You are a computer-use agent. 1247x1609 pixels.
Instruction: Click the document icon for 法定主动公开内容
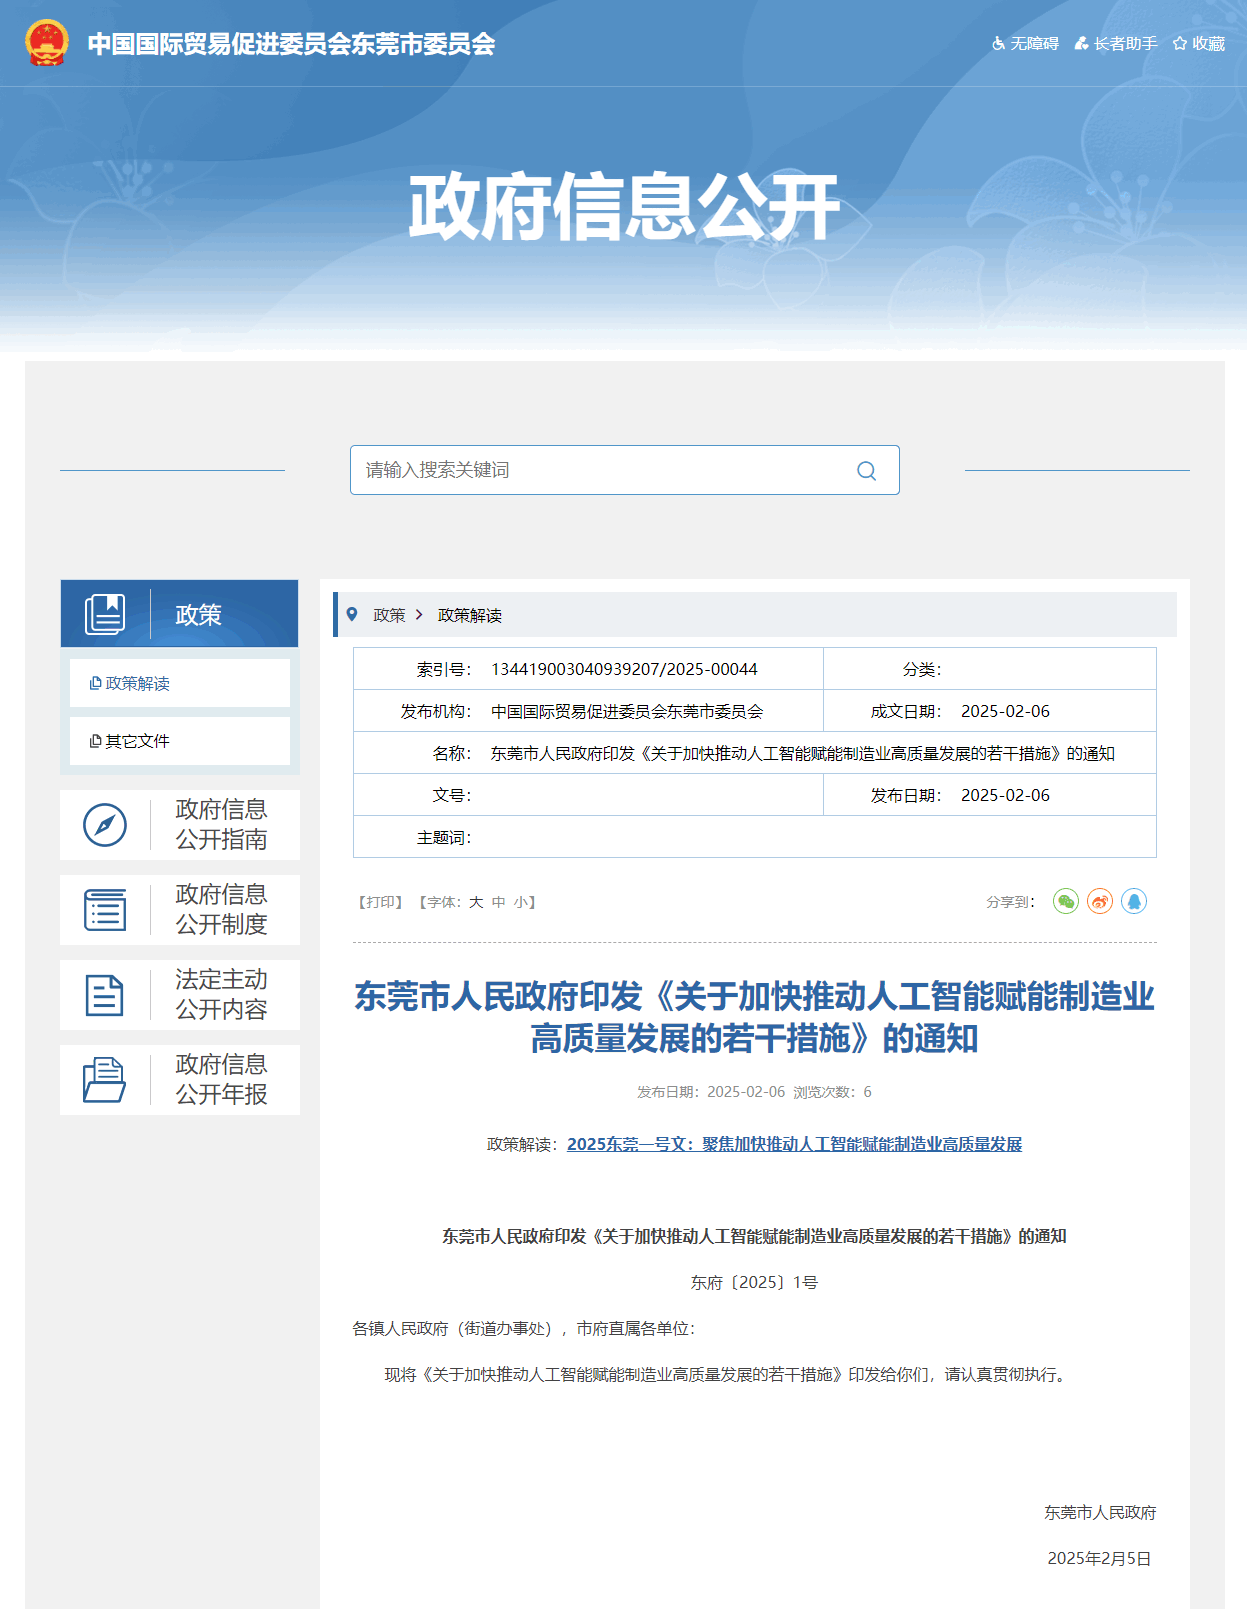[105, 995]
